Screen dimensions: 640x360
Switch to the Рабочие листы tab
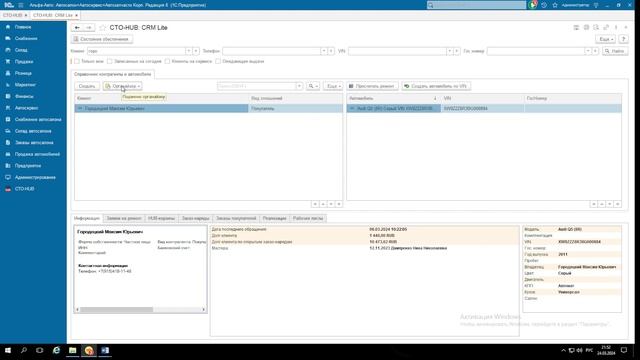click(308, 218)
